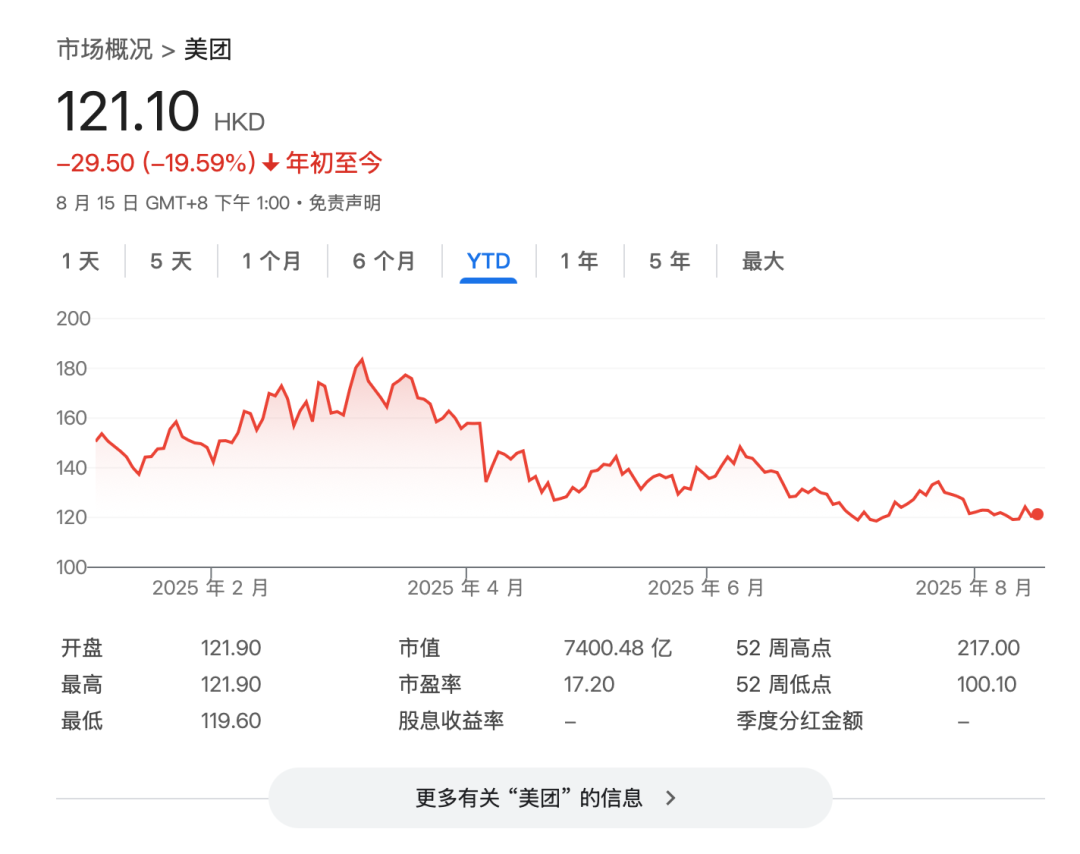This screenshot has height=854, width=1080.
Task: Click the red endpoint dot on chart
Action: 1037,514
